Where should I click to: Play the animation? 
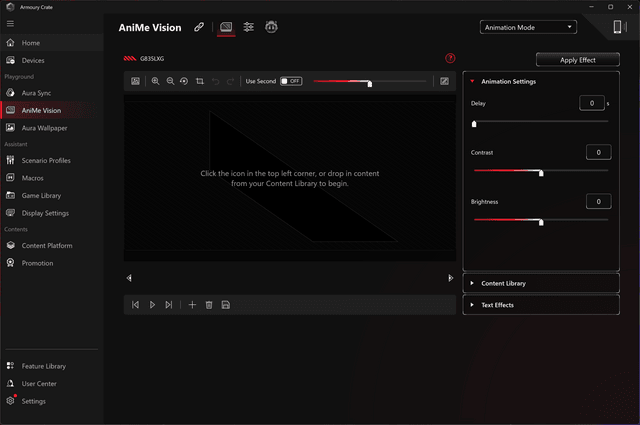pos(152,305)
